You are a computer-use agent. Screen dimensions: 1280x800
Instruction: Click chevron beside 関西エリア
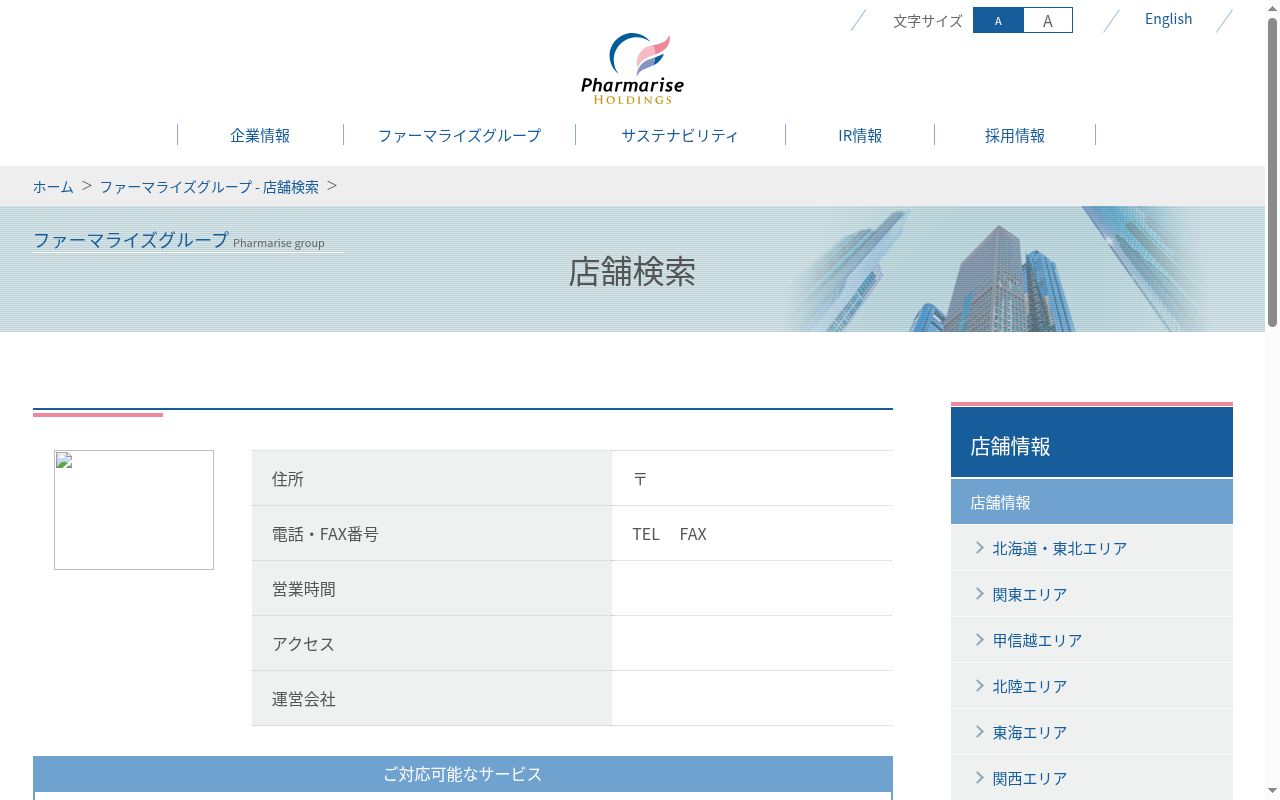(x=980, y=778)
